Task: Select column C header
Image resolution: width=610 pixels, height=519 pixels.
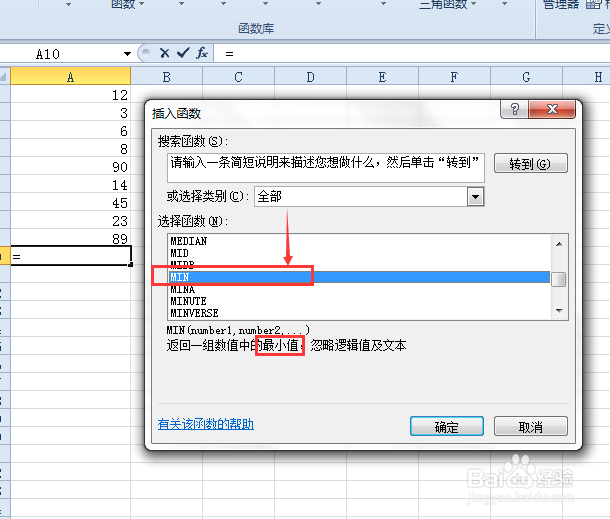Action: click(238, 77)
